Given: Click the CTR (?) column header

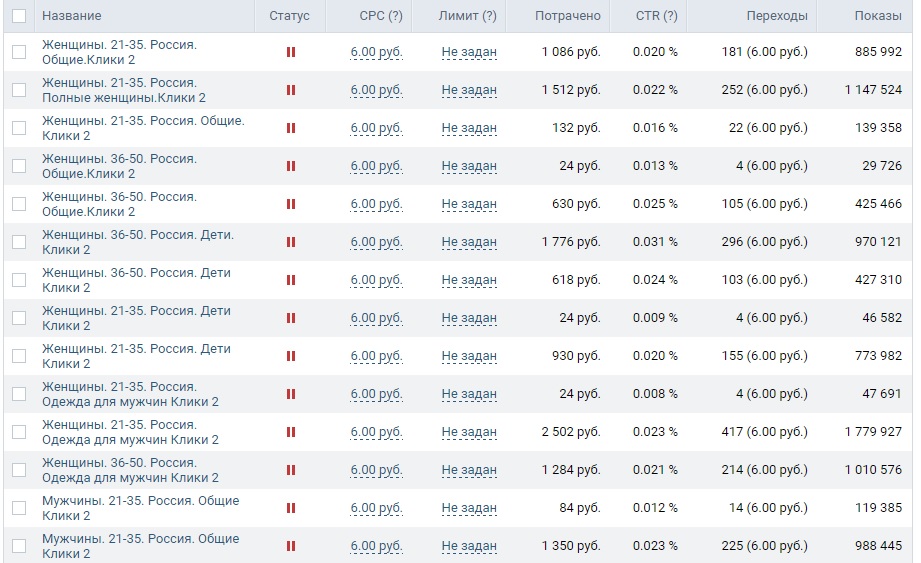Looking at the screenshot, I should pos(656,16).
